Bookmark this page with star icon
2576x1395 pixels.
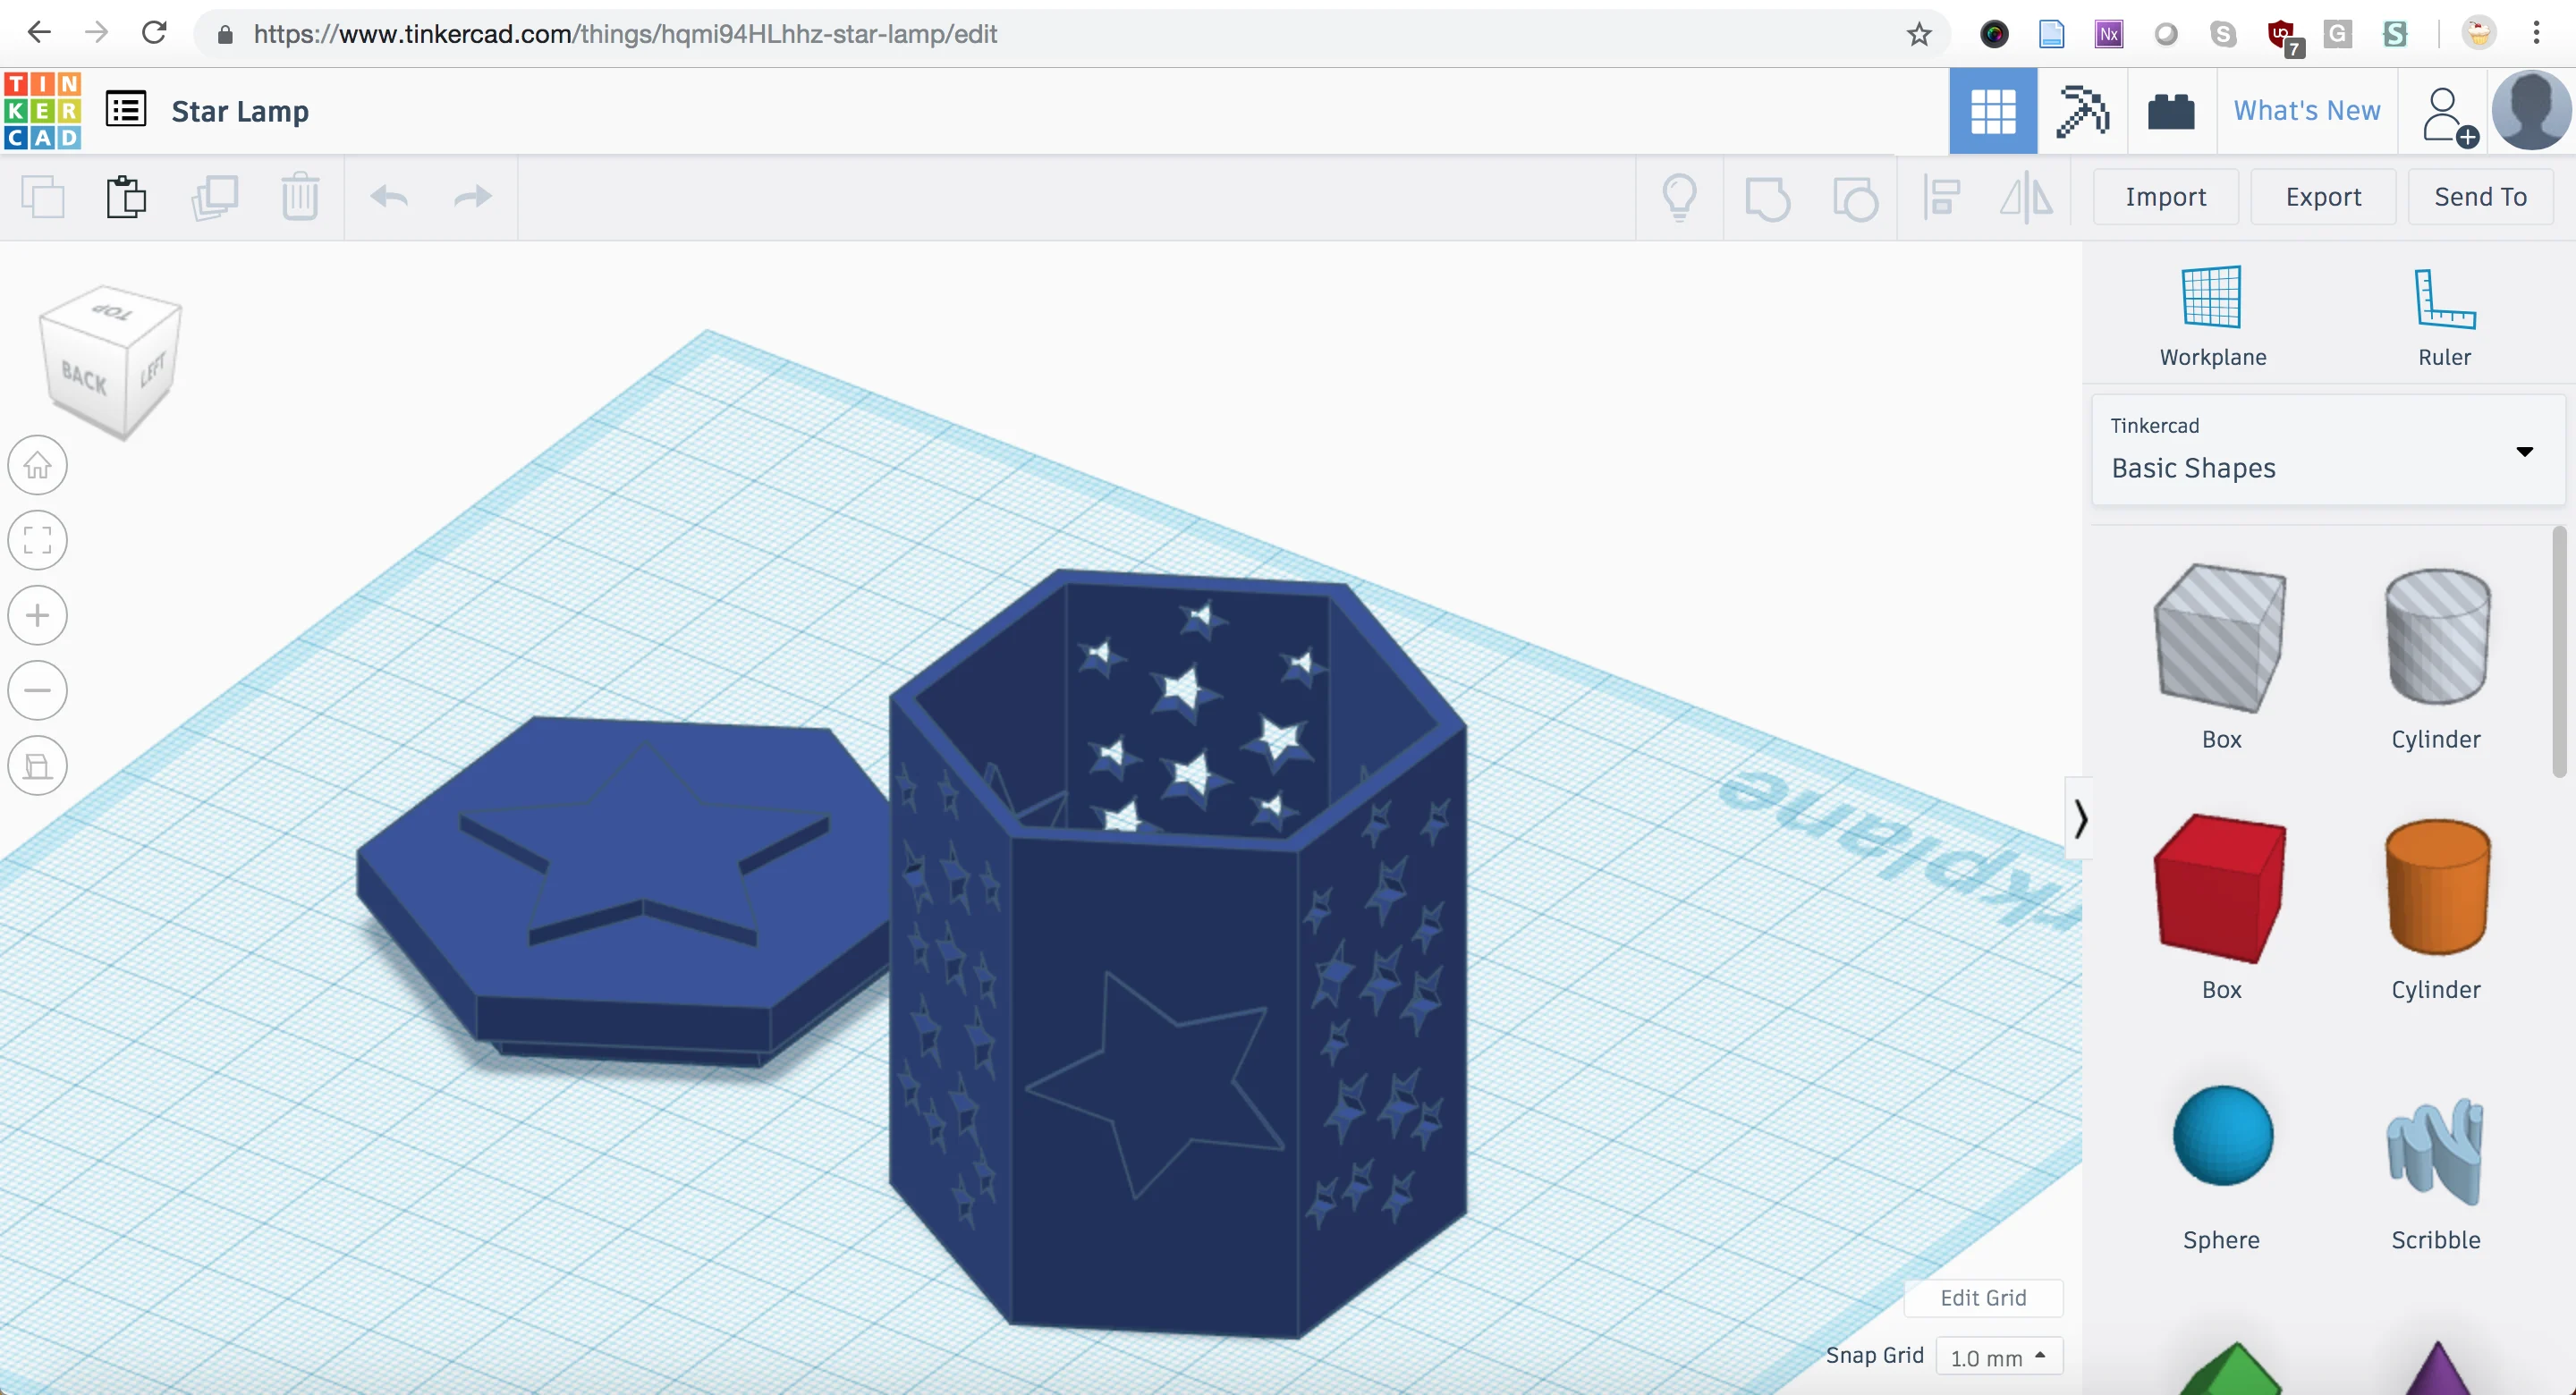click(1918, 34)
